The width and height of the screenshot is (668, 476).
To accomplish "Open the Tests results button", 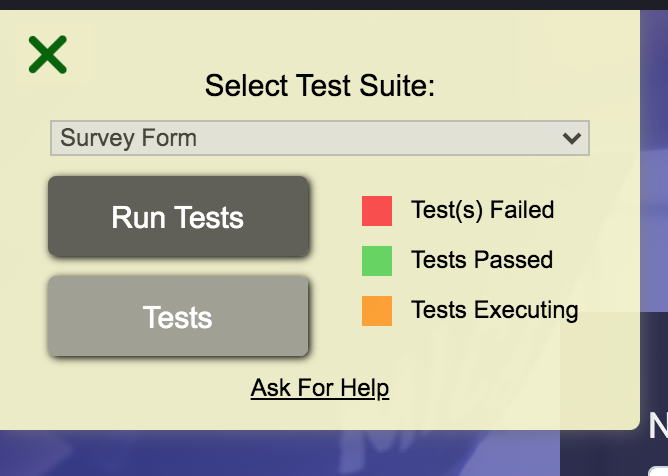I will (x=178, y=317).
